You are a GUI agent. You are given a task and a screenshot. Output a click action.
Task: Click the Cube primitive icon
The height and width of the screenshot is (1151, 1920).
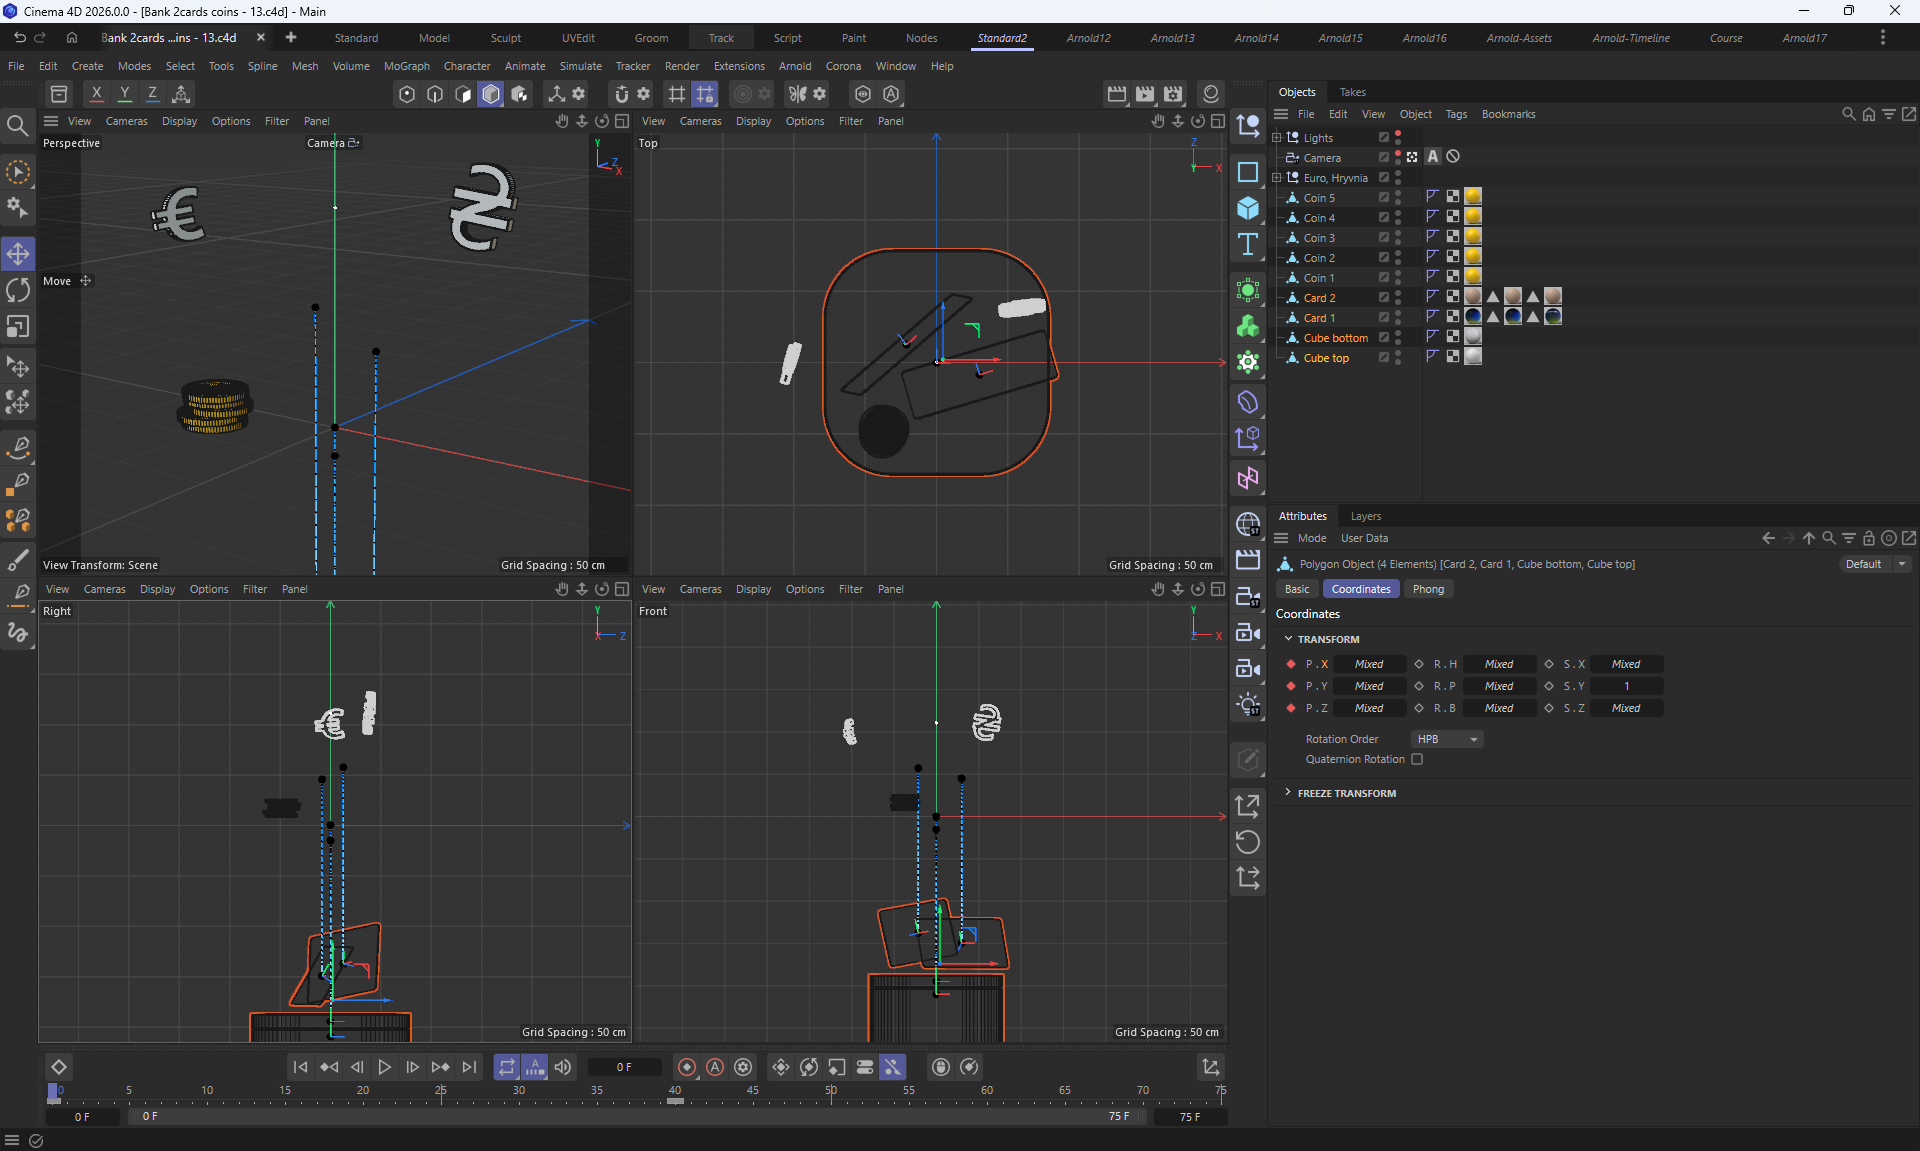tap(1247, 208)
